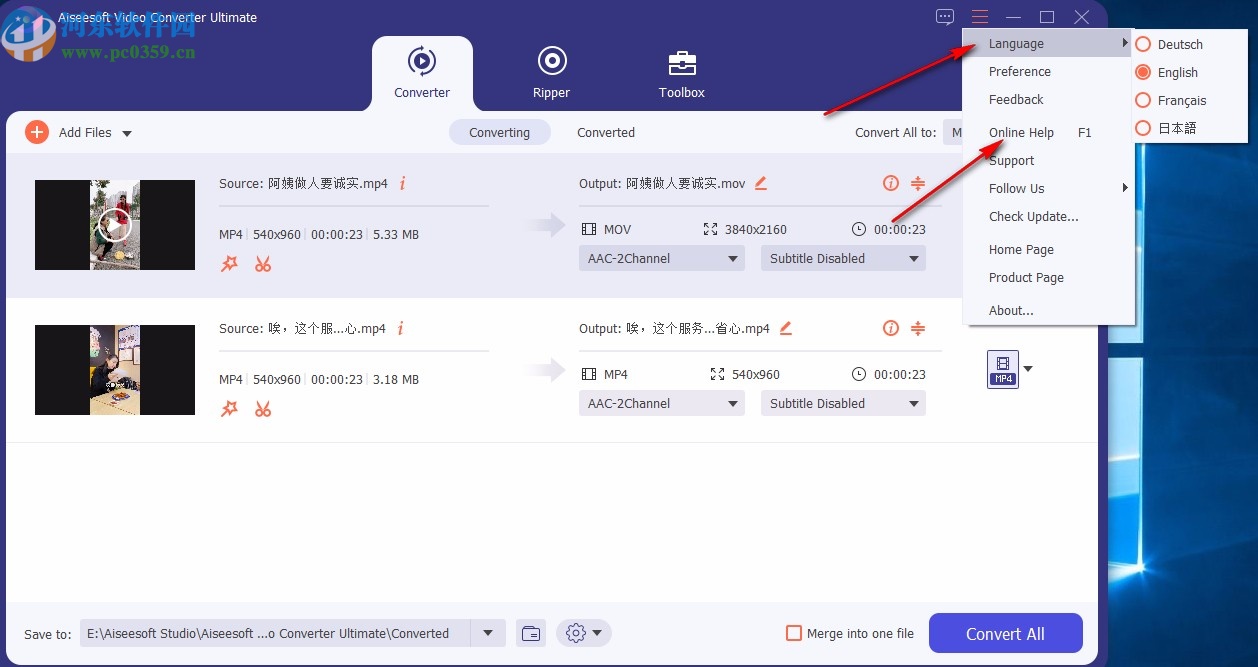Viewport: 1258px width, 667px height.
Task: Open the edit effects icon for first video
Action: tap(229, 263)
